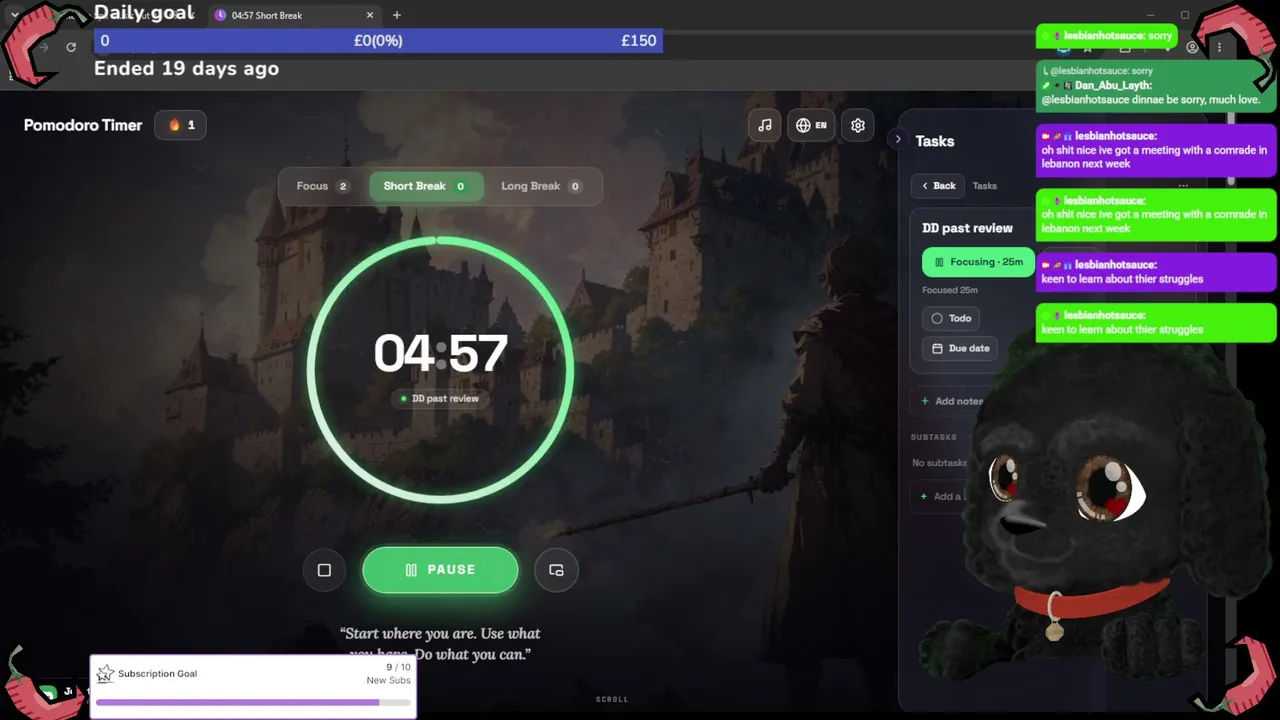The height and width of the screenshot is (720, 1280).
Task: Click the 'Focused 25m' text
Action: [x=950, y=290]
